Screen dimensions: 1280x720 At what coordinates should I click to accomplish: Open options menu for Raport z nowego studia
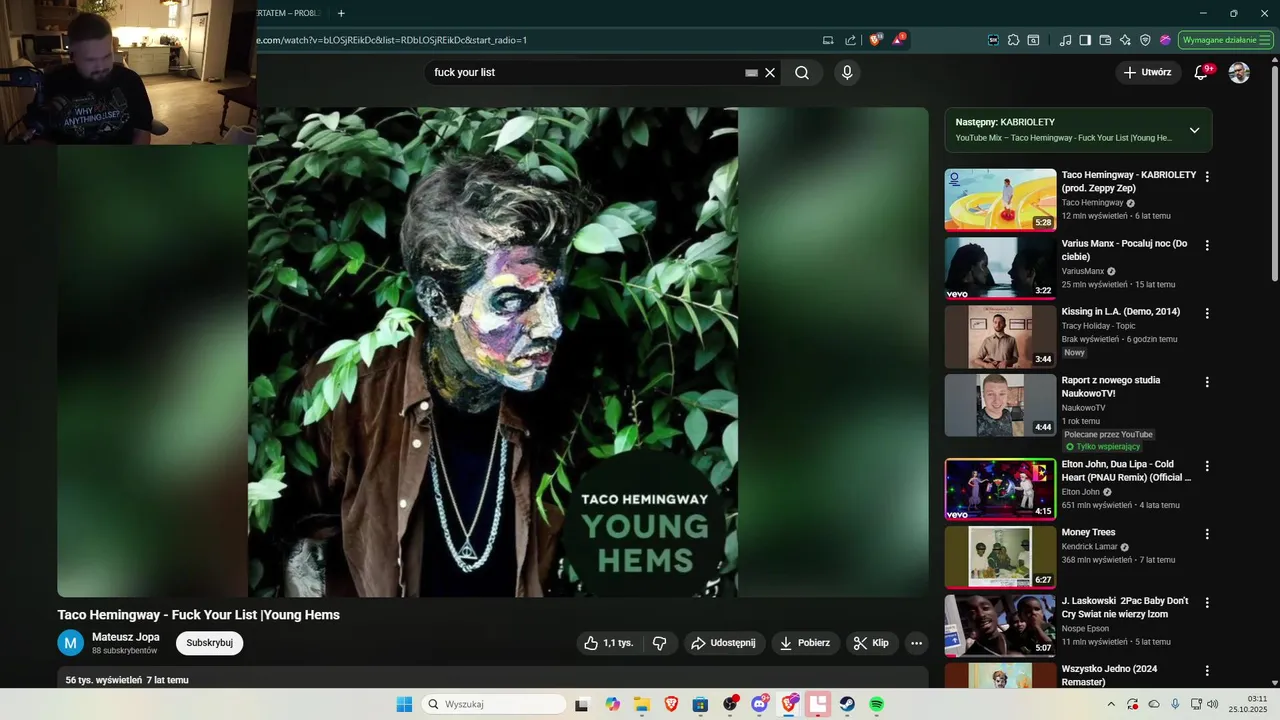(x=1207, y=382)
